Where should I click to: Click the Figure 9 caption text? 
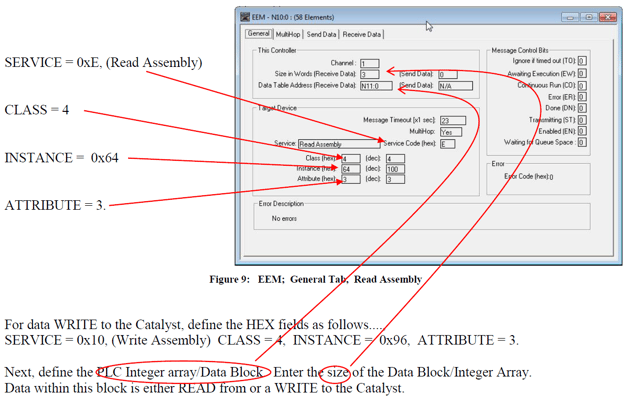tap(315, 279)
